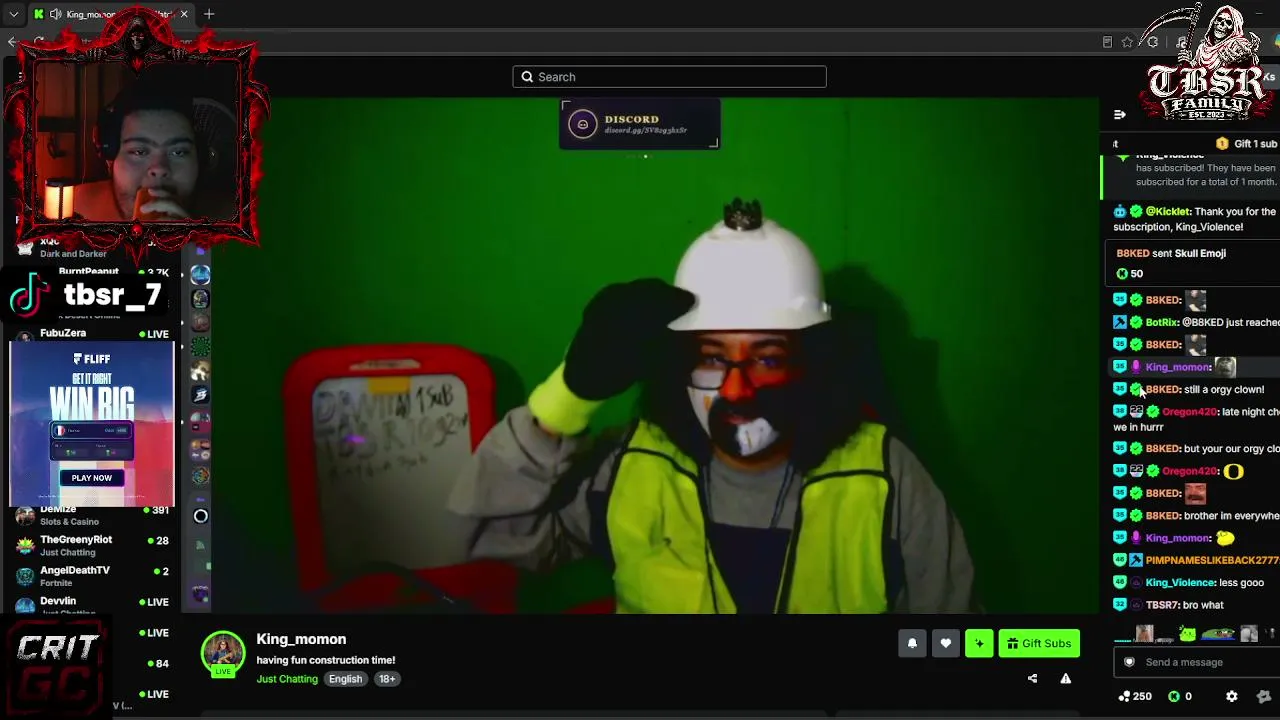Follow King_momon with the heart button
This screenshot has height=720, width=1280.
coord(945,644)
